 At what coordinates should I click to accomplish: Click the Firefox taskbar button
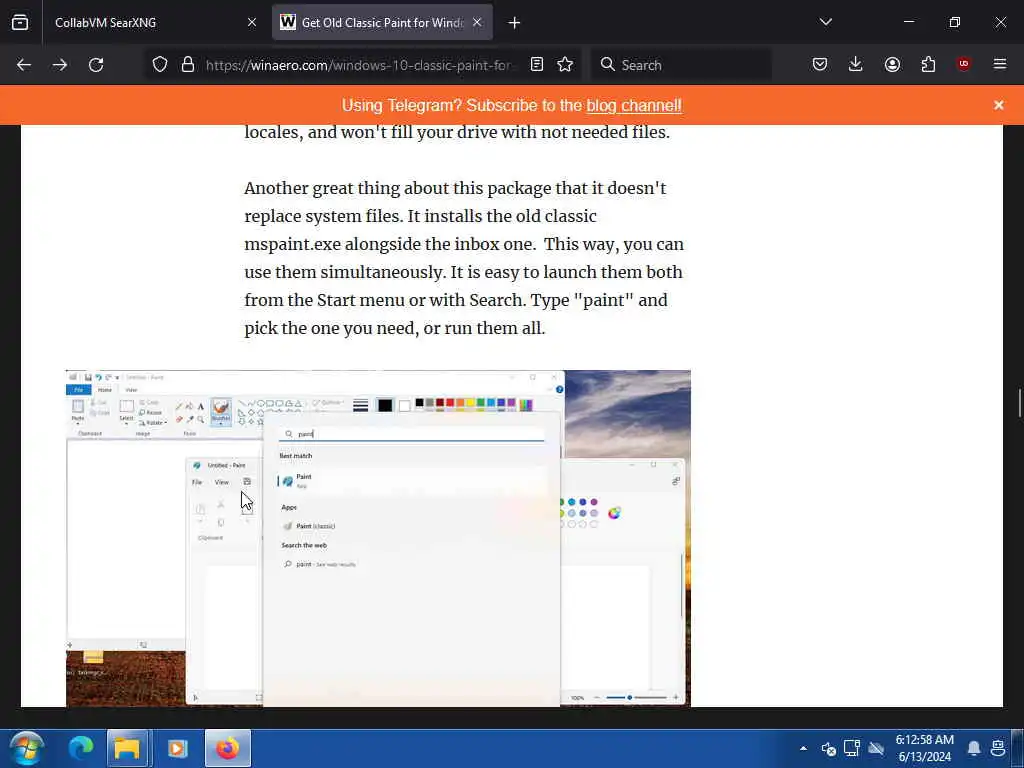point(228,748)
